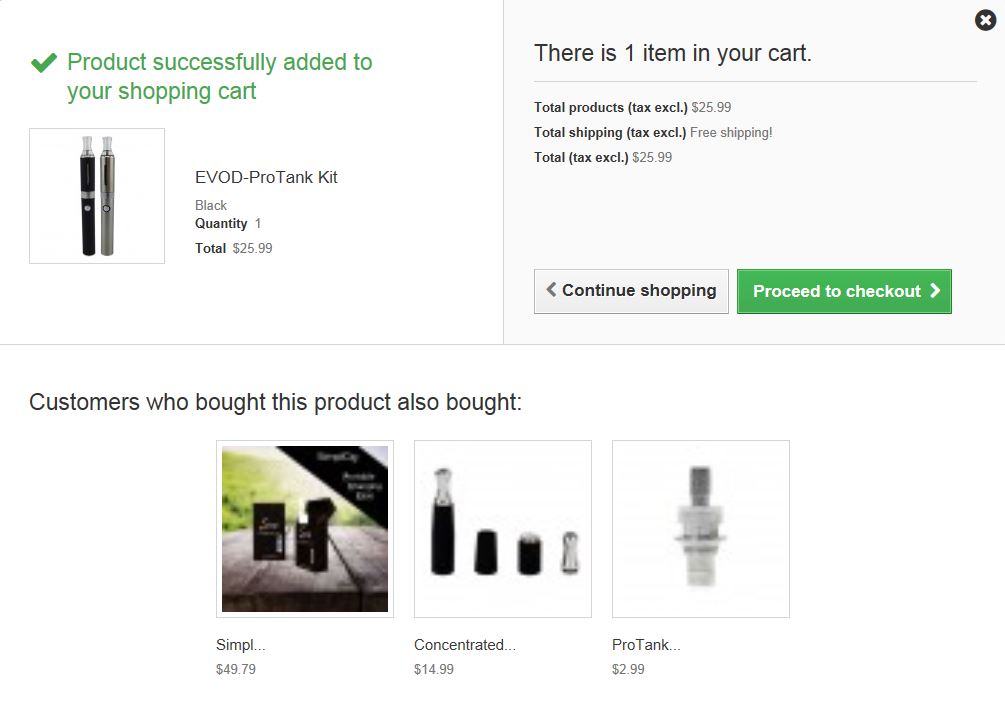Image resolution: width=1005 pixels, height=715 pixels.
Task: Open the Simpl... product name link
Action: (x=241, y=645)
